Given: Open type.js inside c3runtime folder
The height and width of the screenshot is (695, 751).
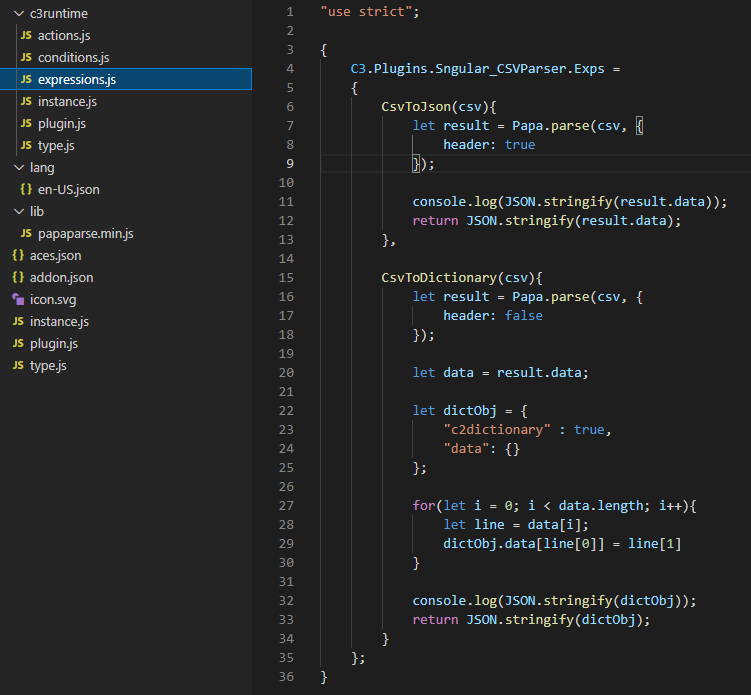Looking at the screenshot, I should (57, 146).
